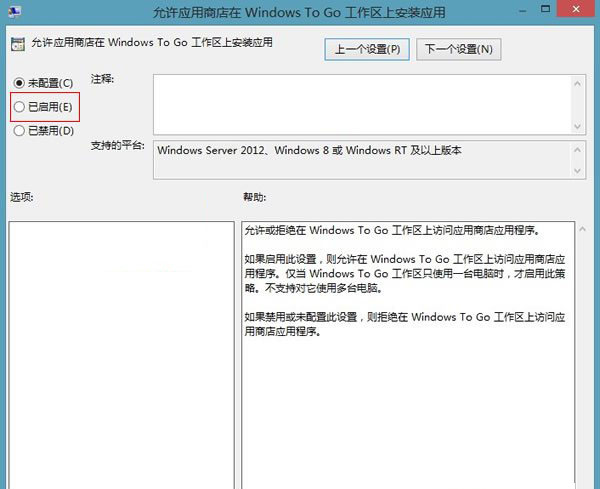This screenshot has width=600, height=489.
Task: Click the down arrow in the supported platforms scrollbar
Action: click(x=577, y=170)
